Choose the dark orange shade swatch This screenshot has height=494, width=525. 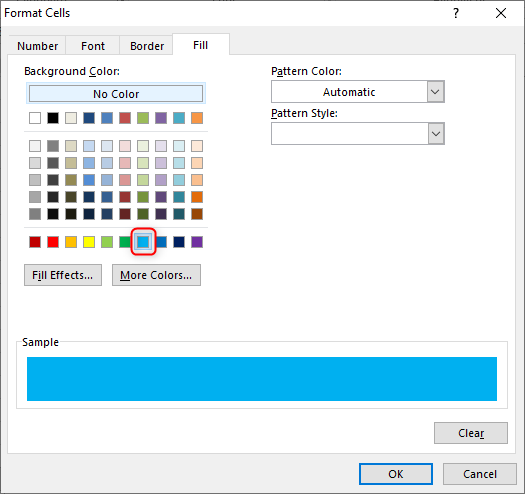pos(197,197)
